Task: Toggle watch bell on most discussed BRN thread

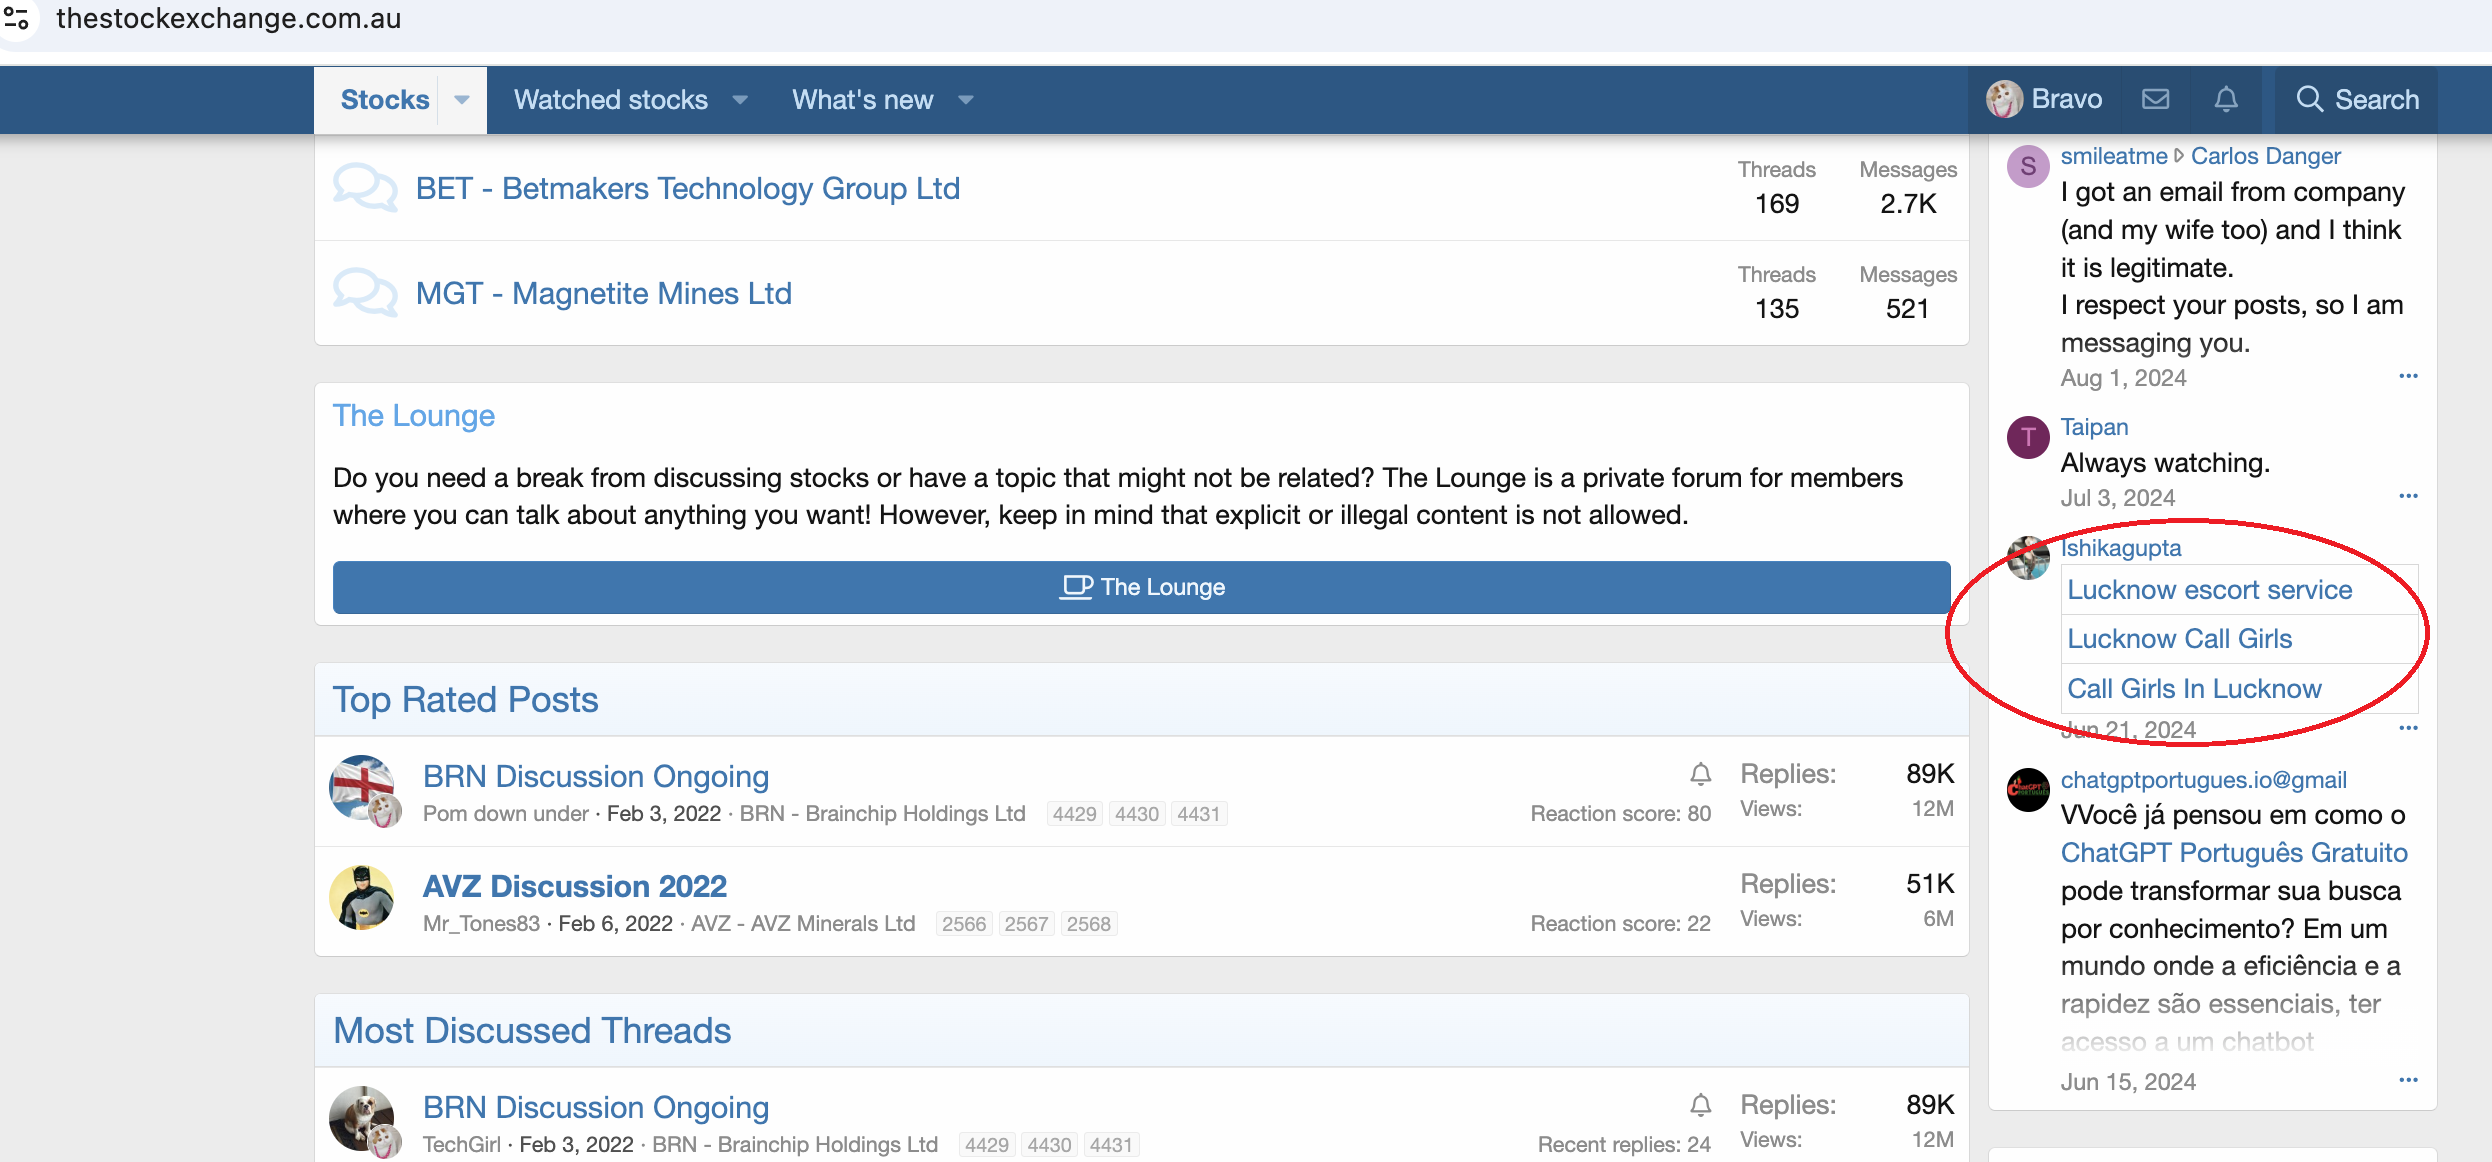Action: (x=1701, y=1105)
